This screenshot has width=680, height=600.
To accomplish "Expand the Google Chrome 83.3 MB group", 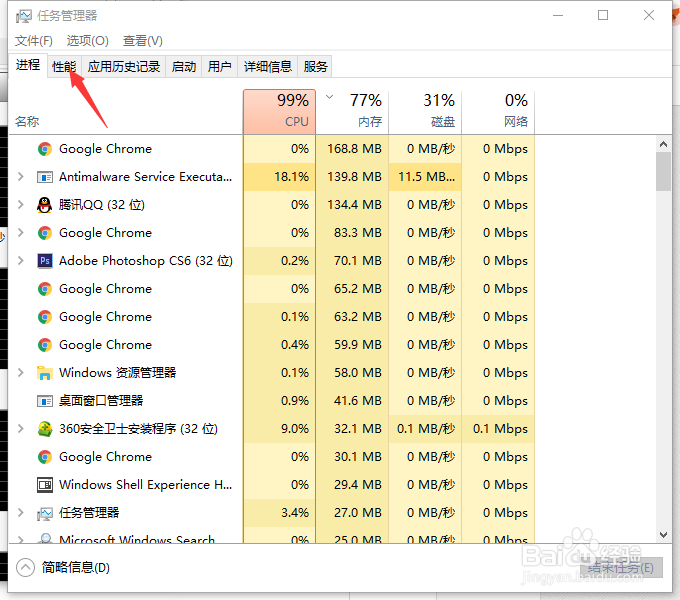I will point(20,233).
